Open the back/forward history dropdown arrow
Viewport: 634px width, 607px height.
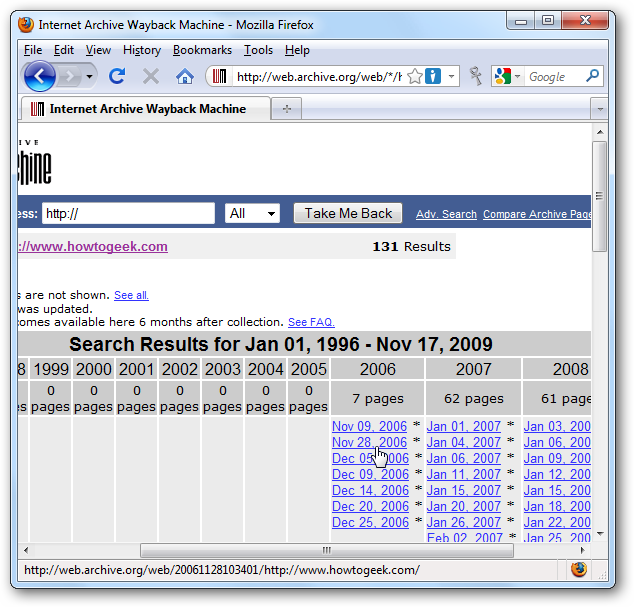(90, 76)
